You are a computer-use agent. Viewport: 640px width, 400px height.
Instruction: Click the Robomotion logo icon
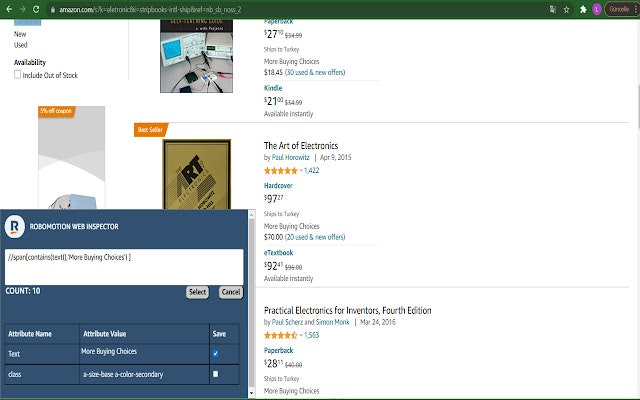[15, 226]
